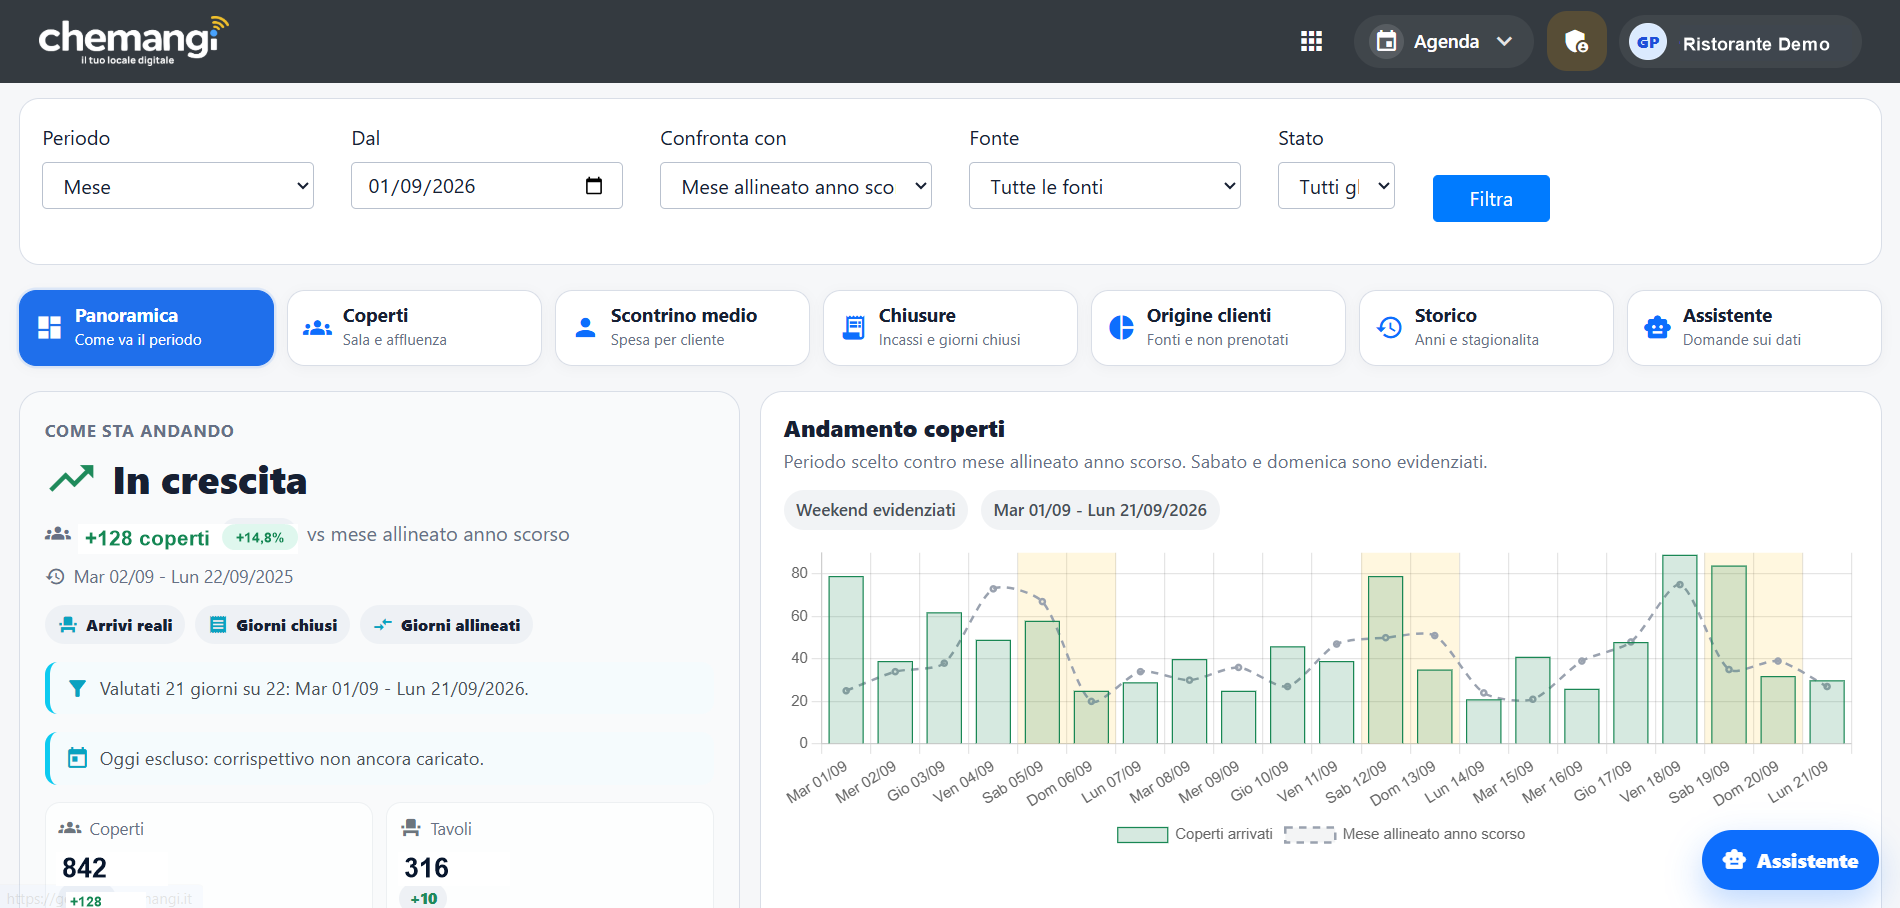Click the history clock icon beside Mar 02/09
Image resolution: width=1900 pixels, height=908 pixels.
tap(55, 577)
